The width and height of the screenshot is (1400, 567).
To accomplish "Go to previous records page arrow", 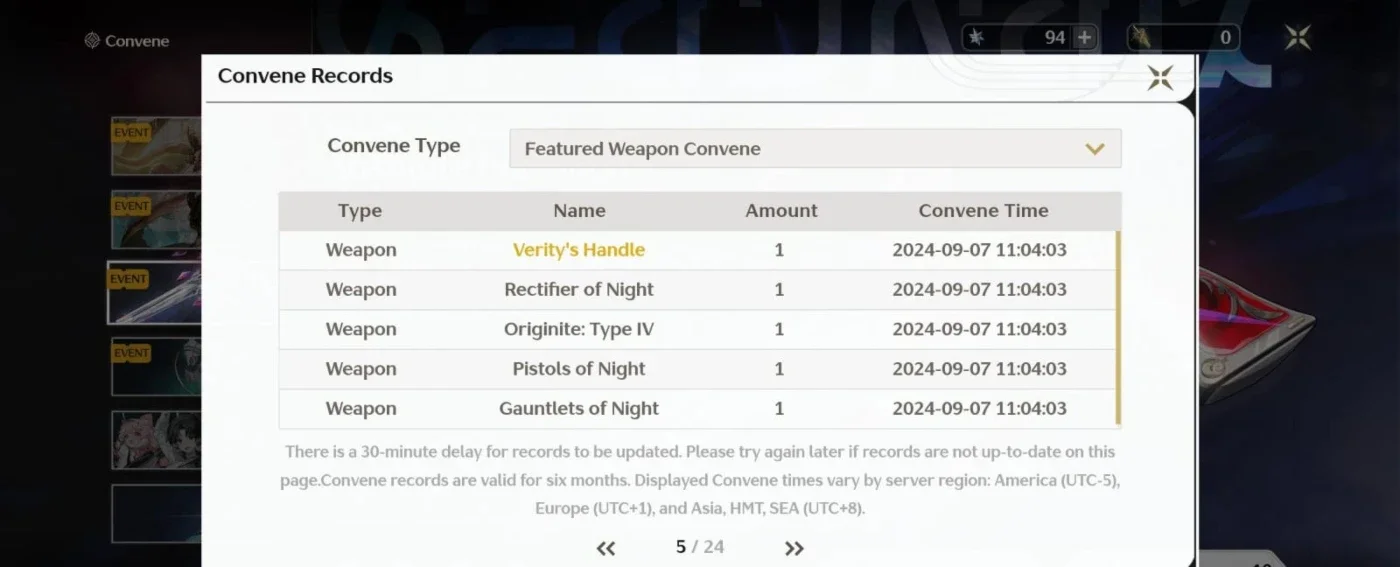I will click(x=606, y=548).
